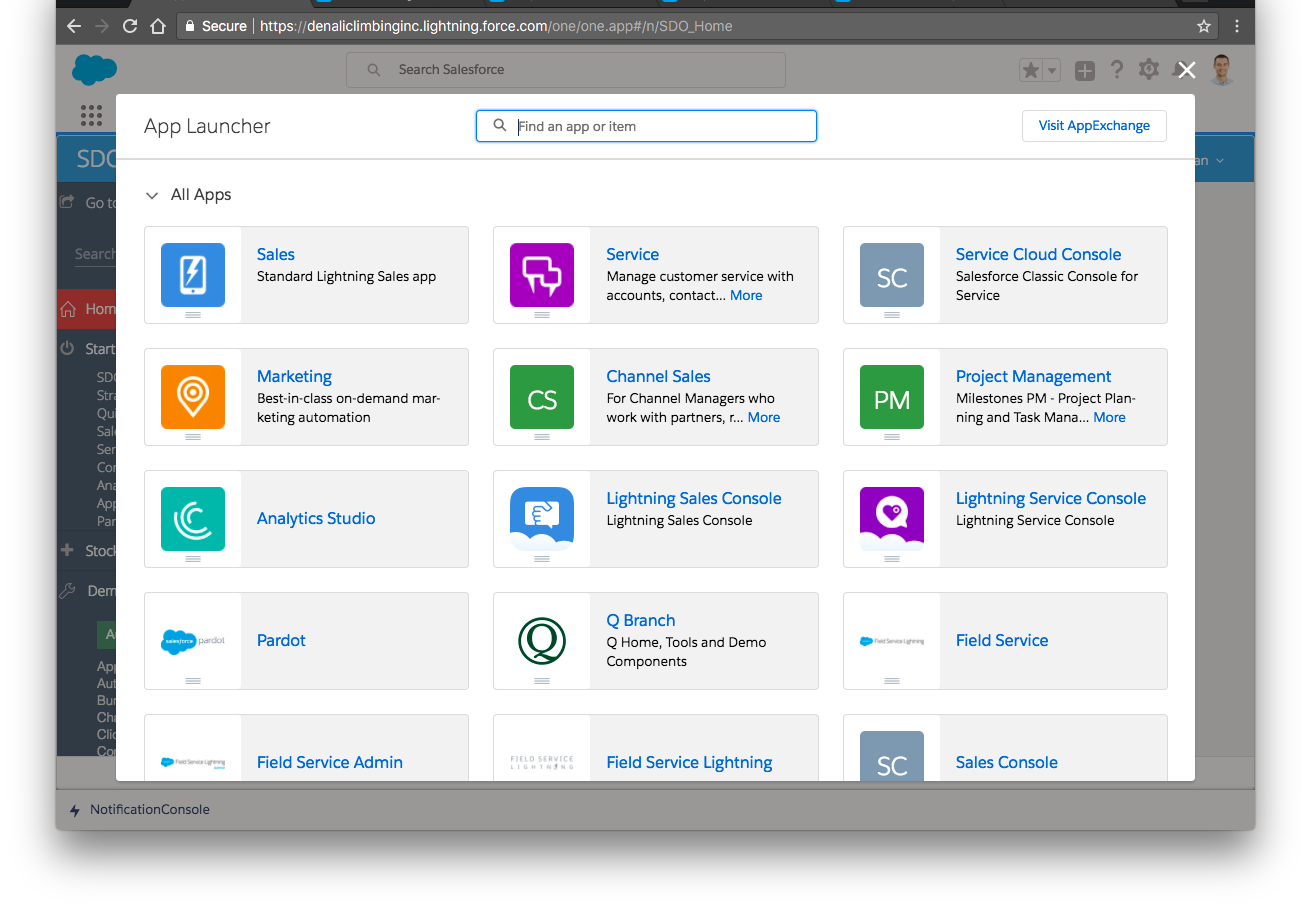Viewport: 1301px width, 910px height.
Task: Click the Salesforce cloud logo
Action: pyautogui.click(x=95, y=70)
